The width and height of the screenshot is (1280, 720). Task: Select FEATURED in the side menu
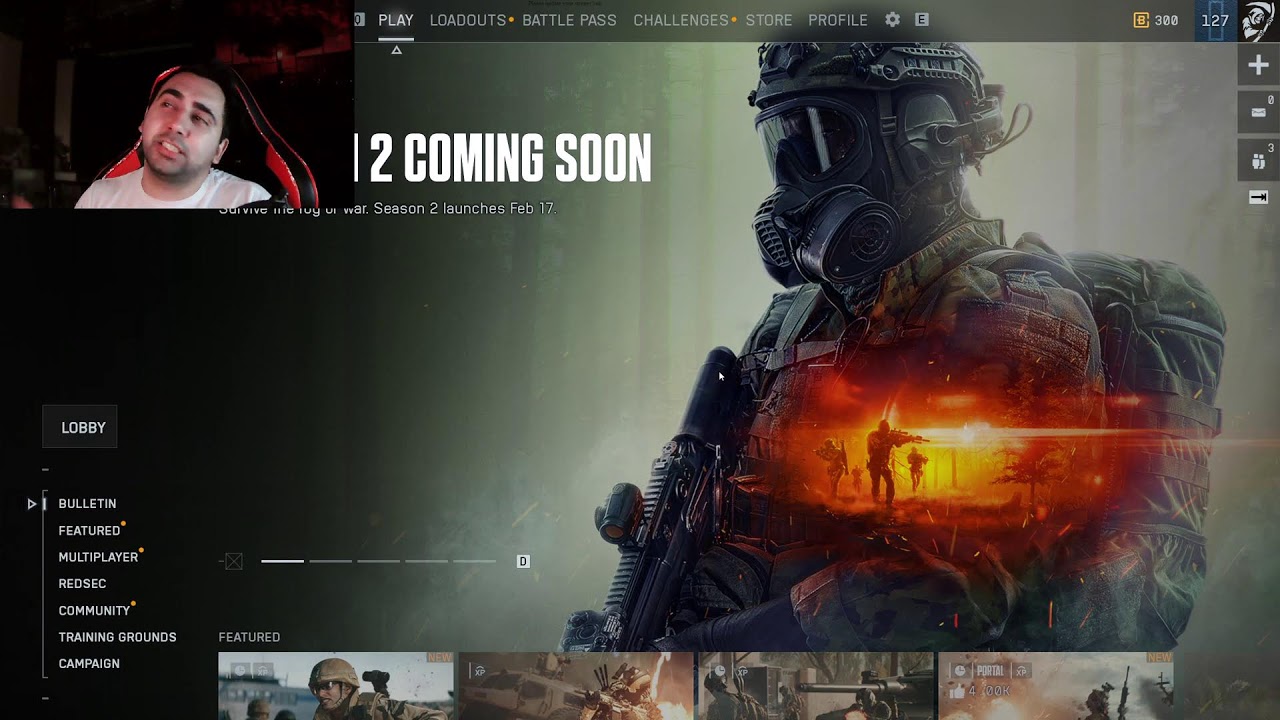89,531
